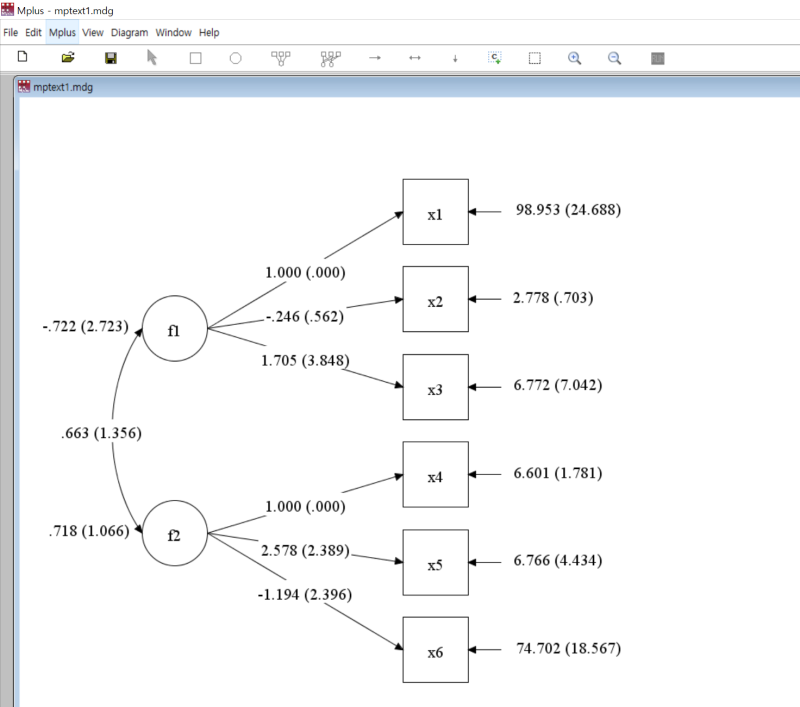Choose the dashed rectangle selection tool

(x=535, y=58)
